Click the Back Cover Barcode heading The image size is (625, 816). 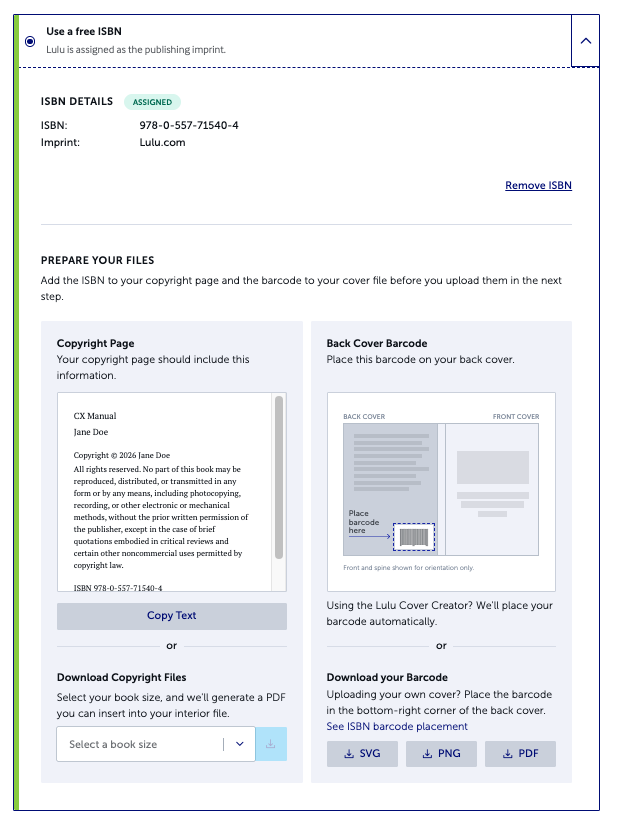click(x=377, y=343)
